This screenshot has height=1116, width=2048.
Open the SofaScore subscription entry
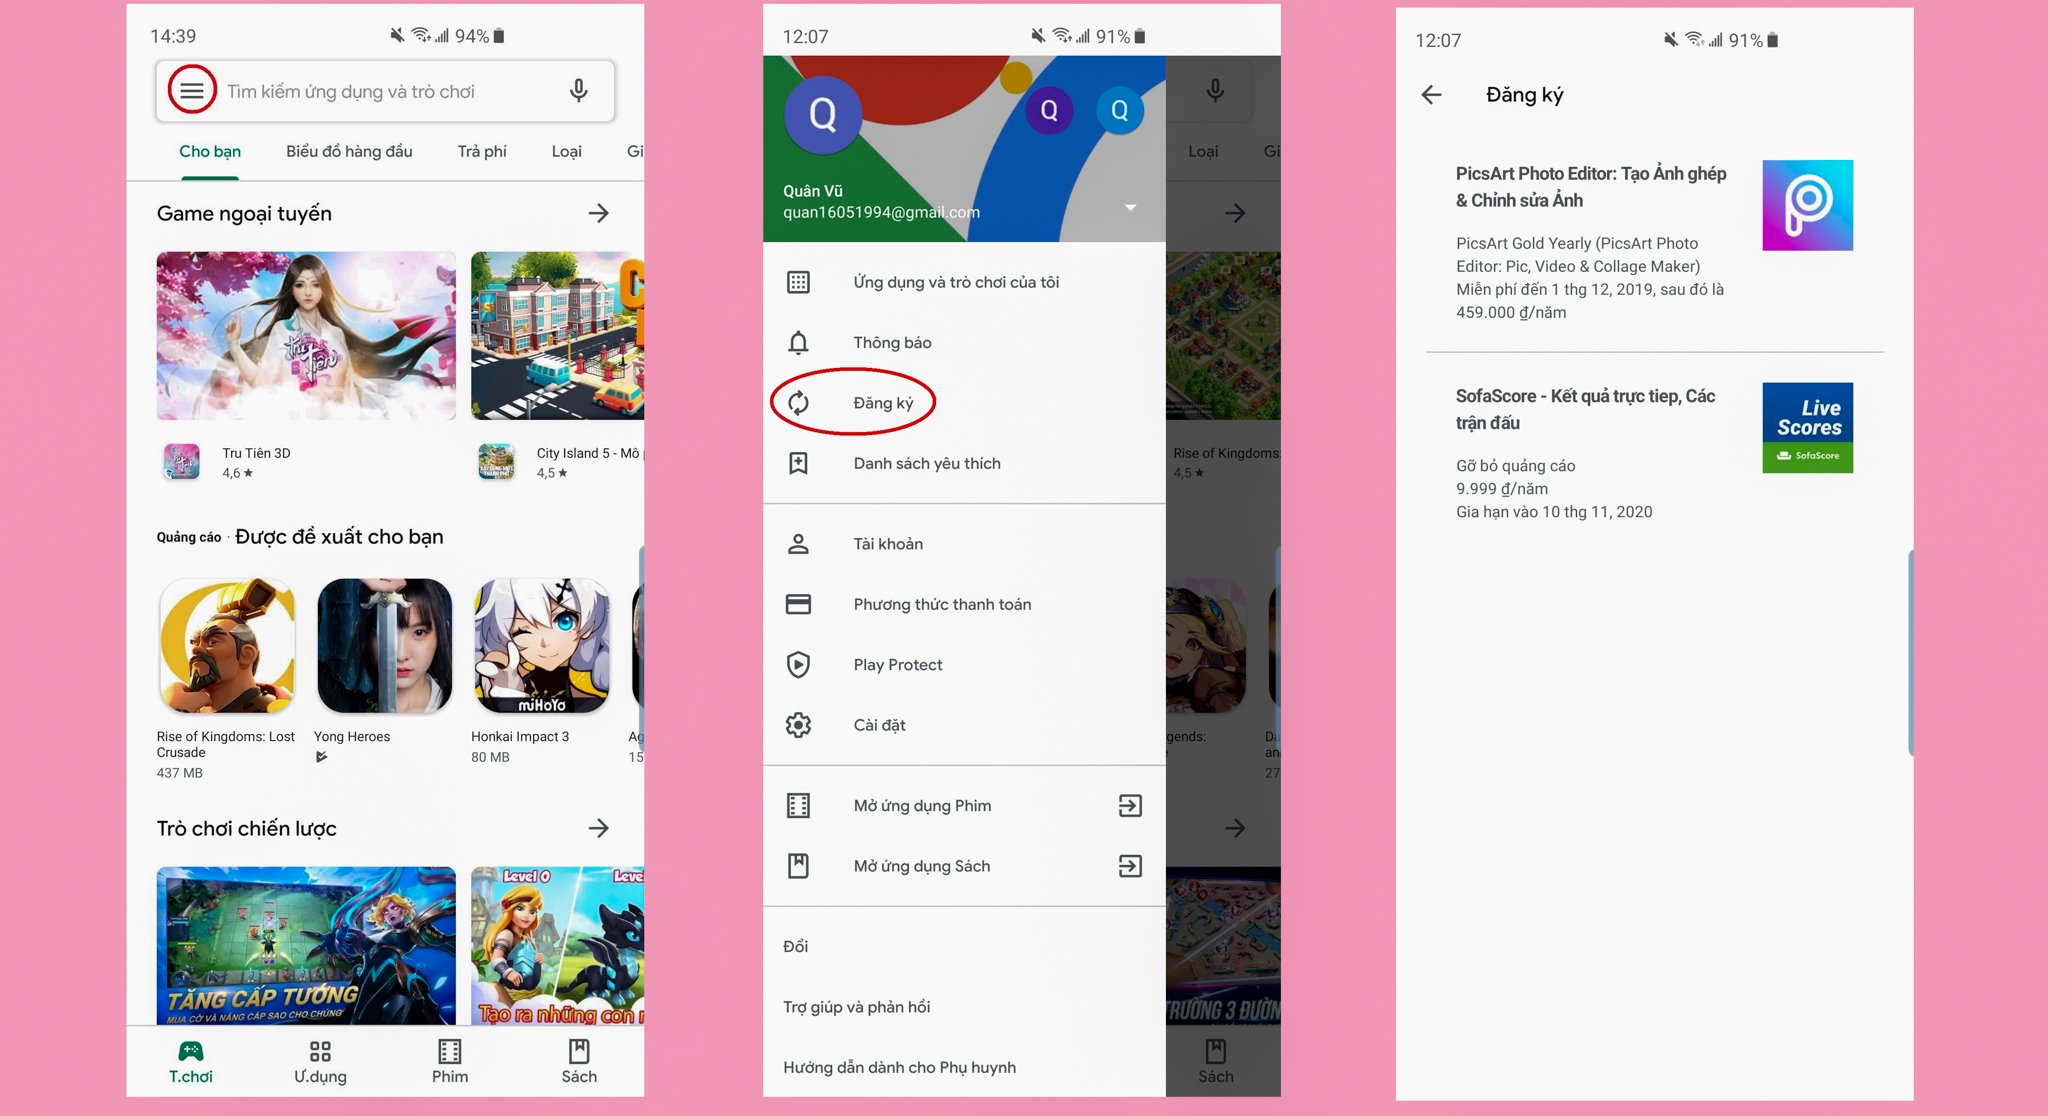(1654, 453)
